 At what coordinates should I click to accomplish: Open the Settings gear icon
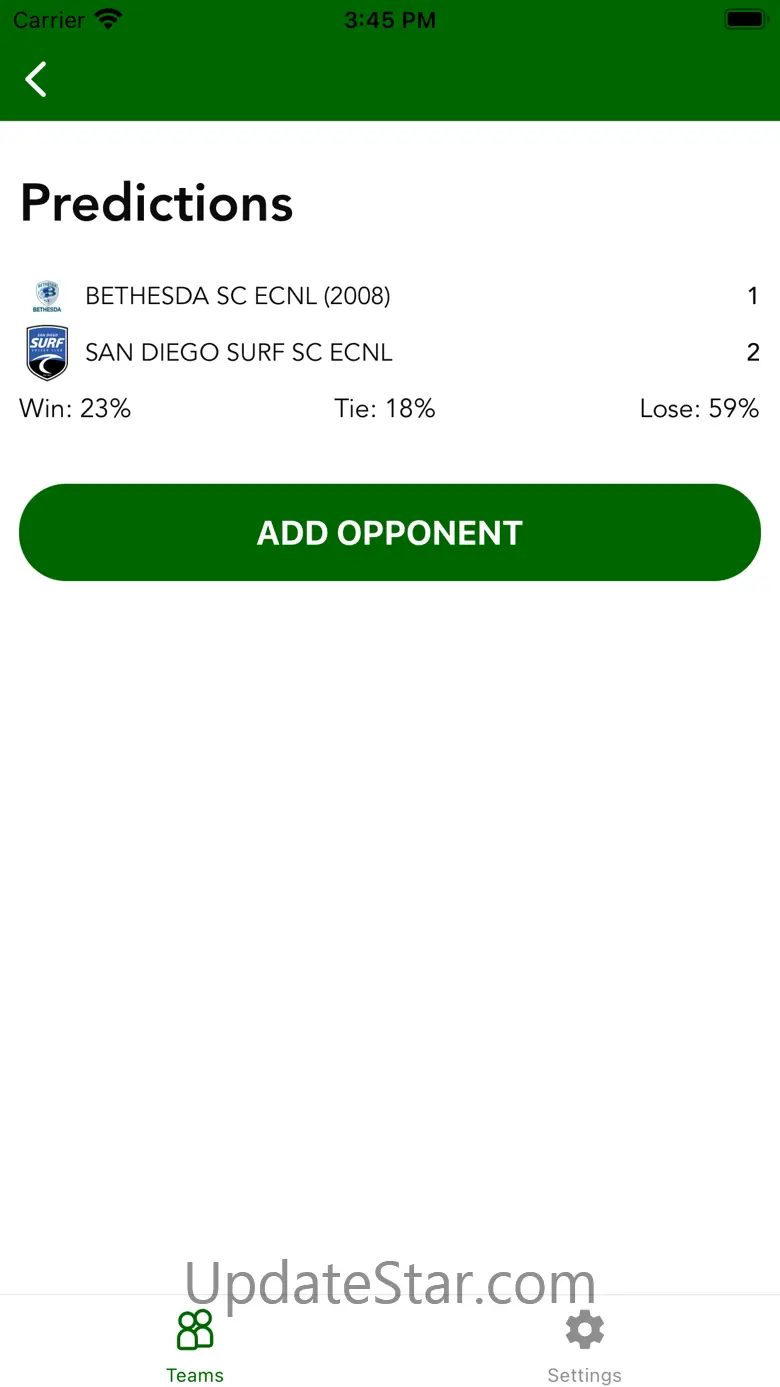coord(585,1330)
